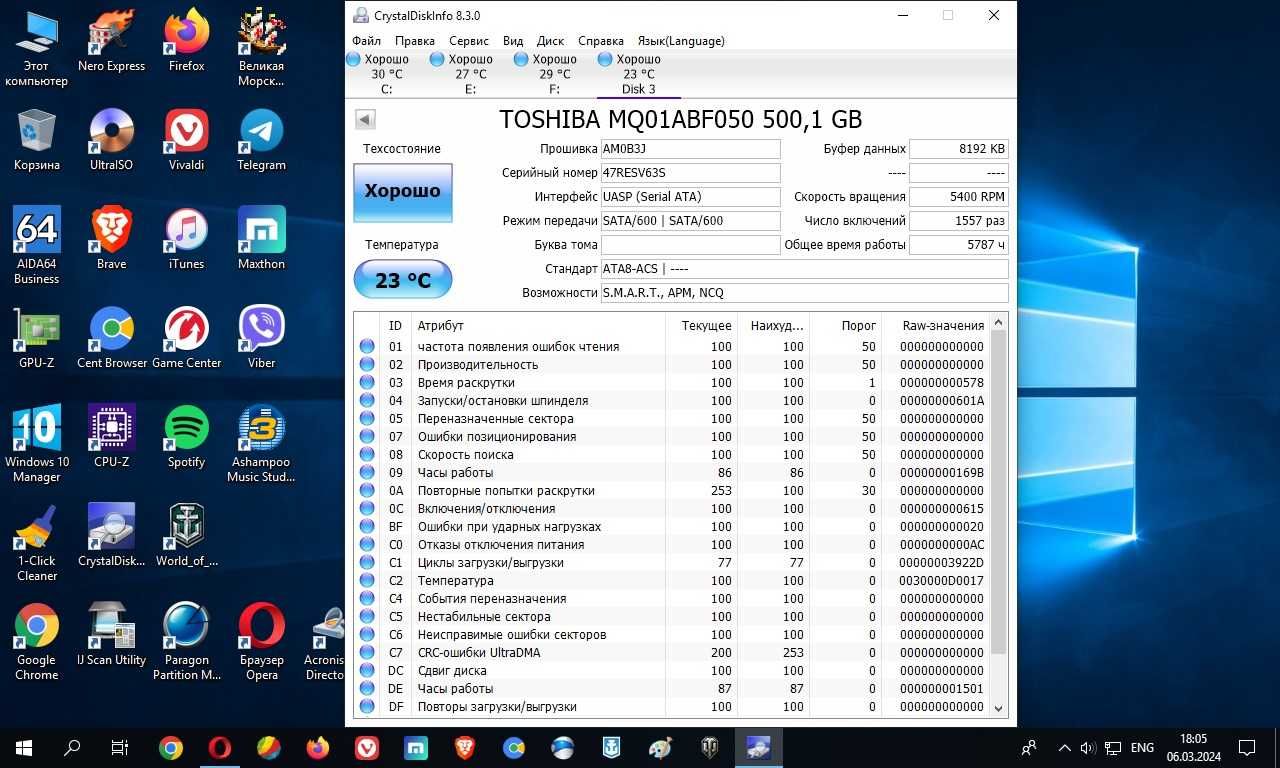The width and height of the screenshot is (1280, 768).
Task: Click the Opera icon in the taskbar
Action: coord(219,747)
